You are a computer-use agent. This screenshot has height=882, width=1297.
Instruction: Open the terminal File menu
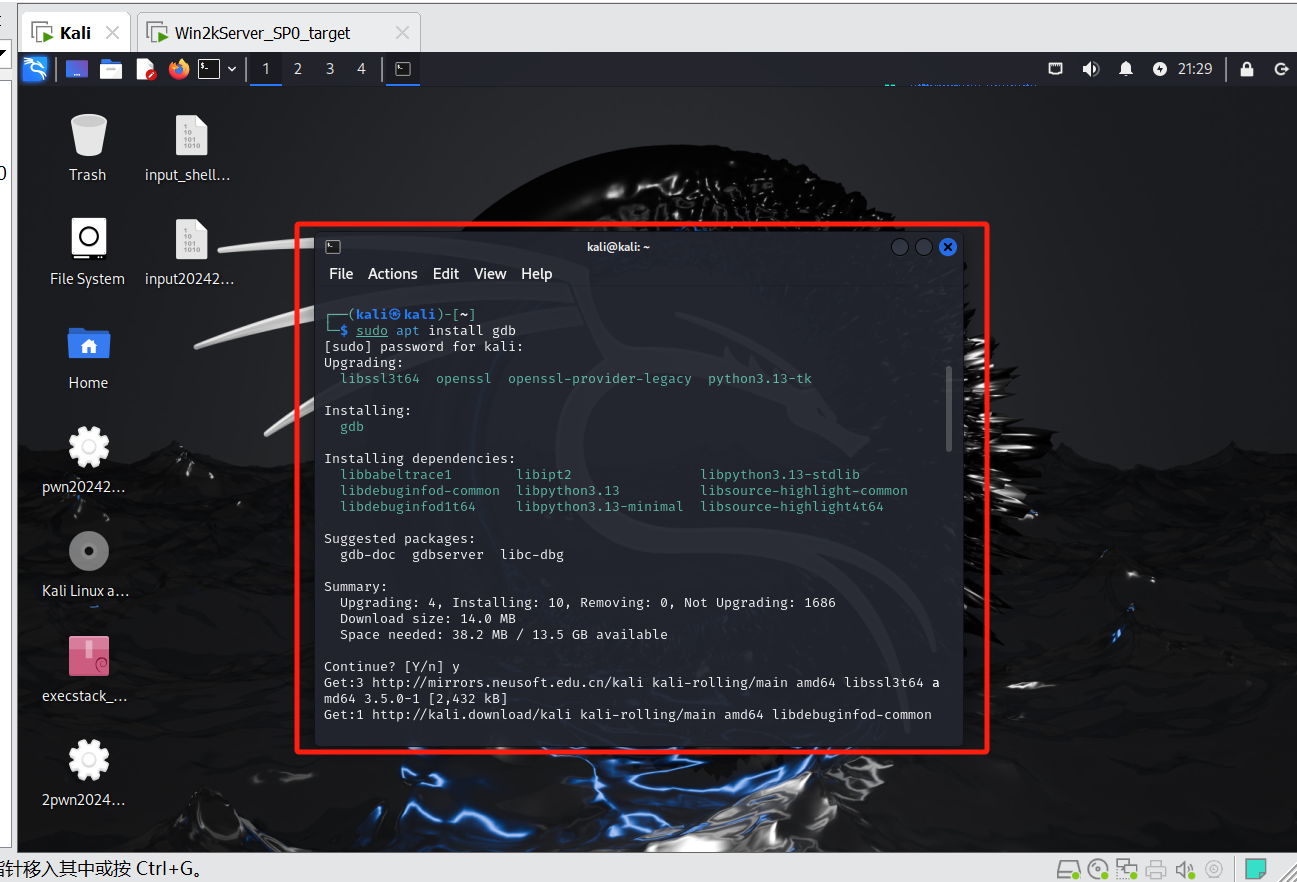point(341,274)
